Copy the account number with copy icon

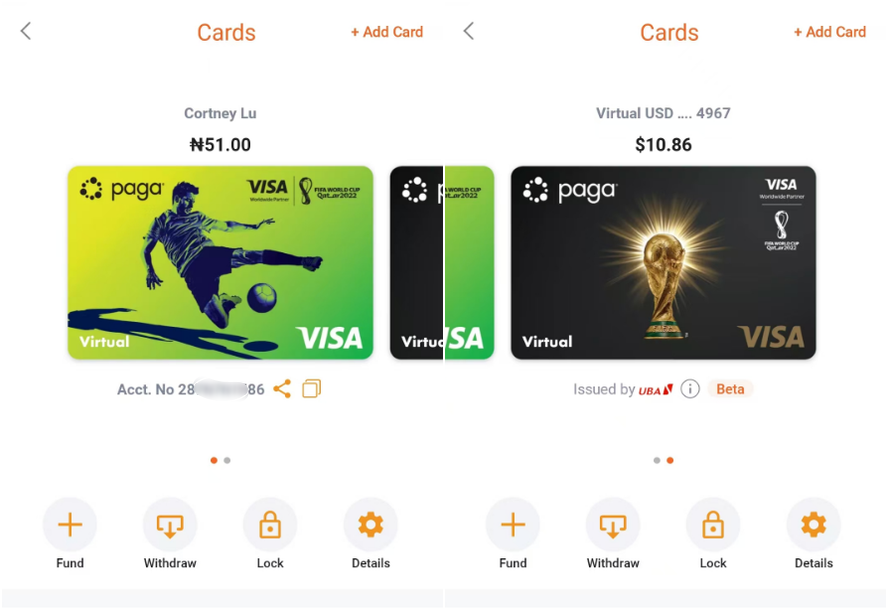pos(311,389)
